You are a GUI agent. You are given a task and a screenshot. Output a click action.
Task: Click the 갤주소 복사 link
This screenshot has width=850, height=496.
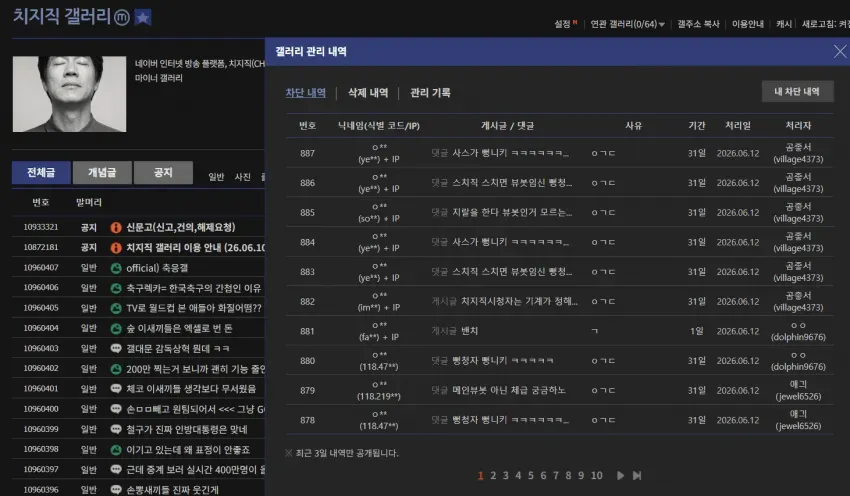(x=698, y=24)
